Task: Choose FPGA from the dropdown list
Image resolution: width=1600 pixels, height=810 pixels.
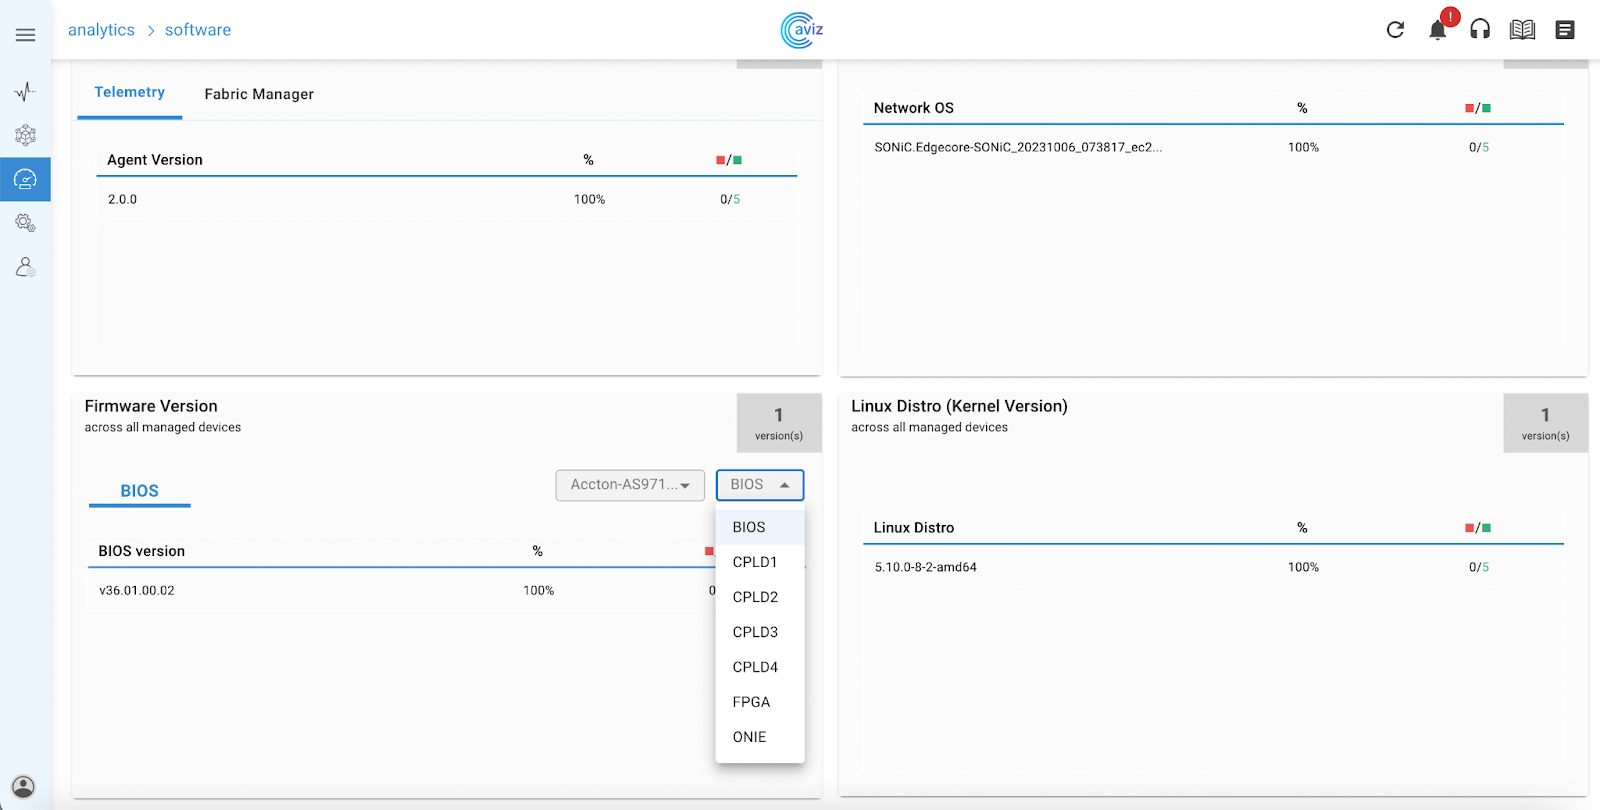Action: tap(760, 702)
